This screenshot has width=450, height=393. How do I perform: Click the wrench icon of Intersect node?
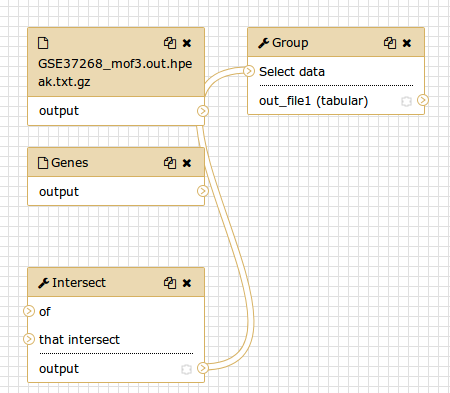click(x=43, y=283)
